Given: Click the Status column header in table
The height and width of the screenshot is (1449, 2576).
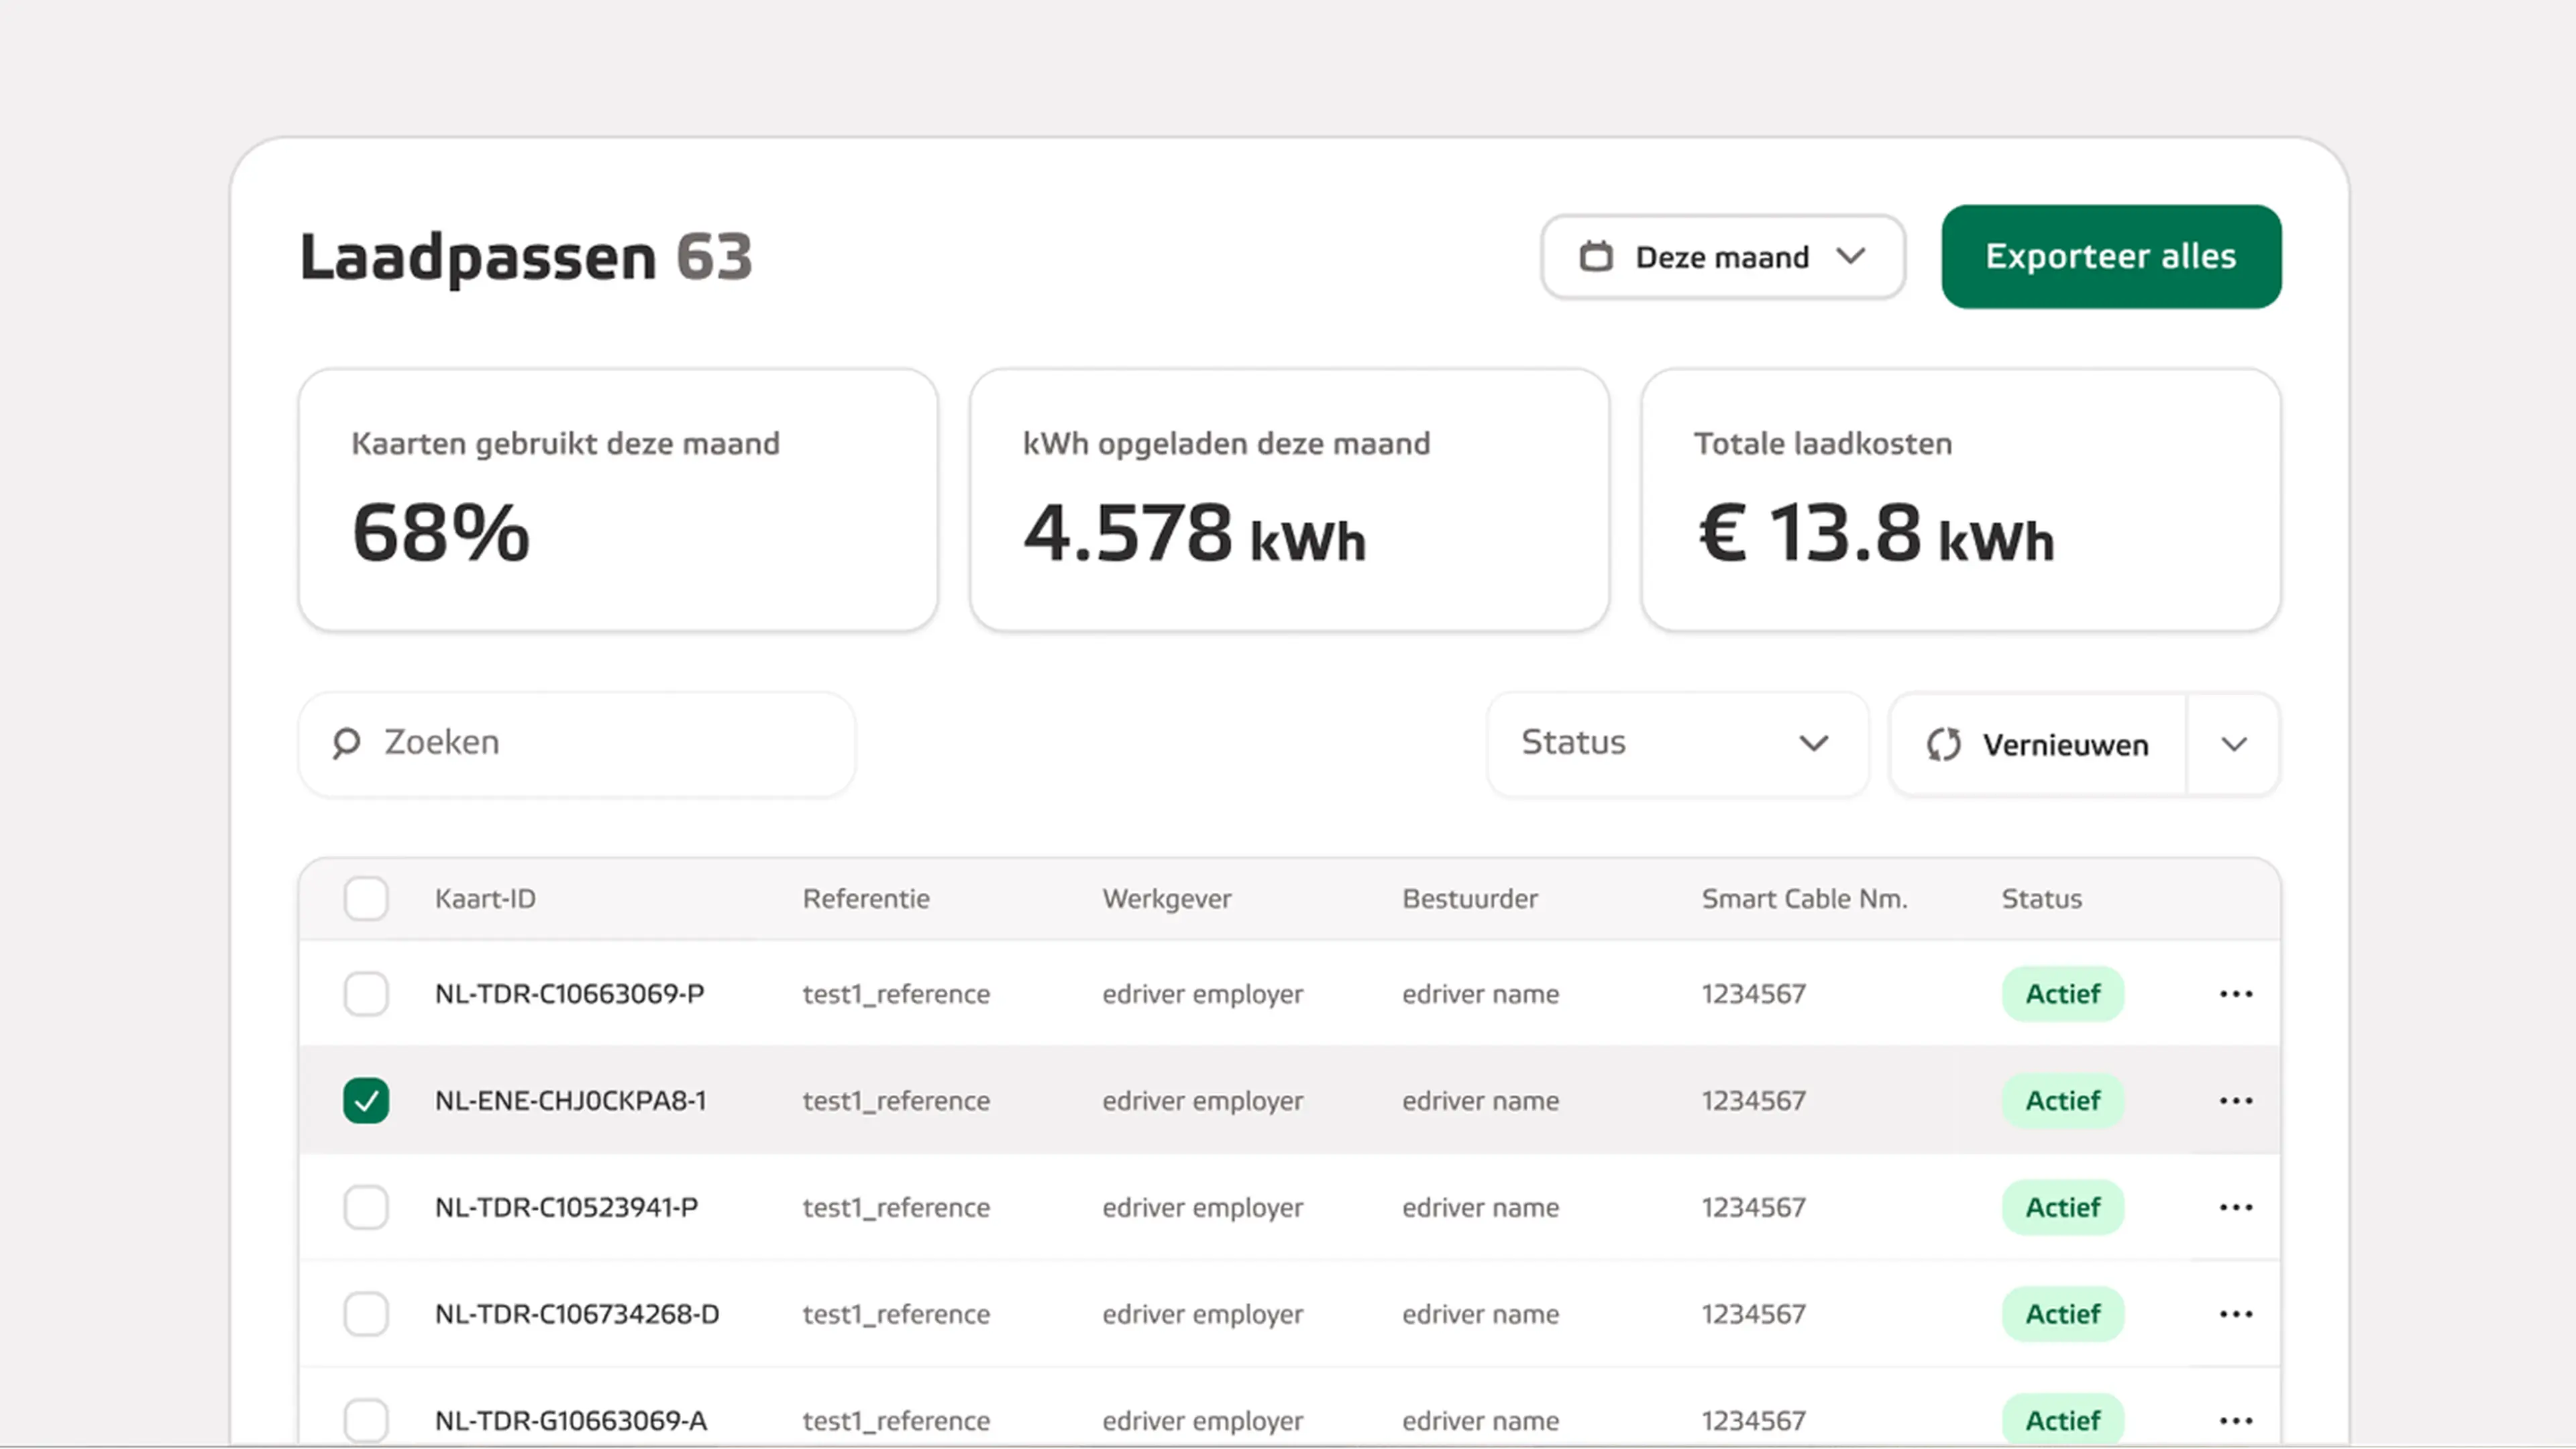Looking at the screenshot, I should (2042, 899).
